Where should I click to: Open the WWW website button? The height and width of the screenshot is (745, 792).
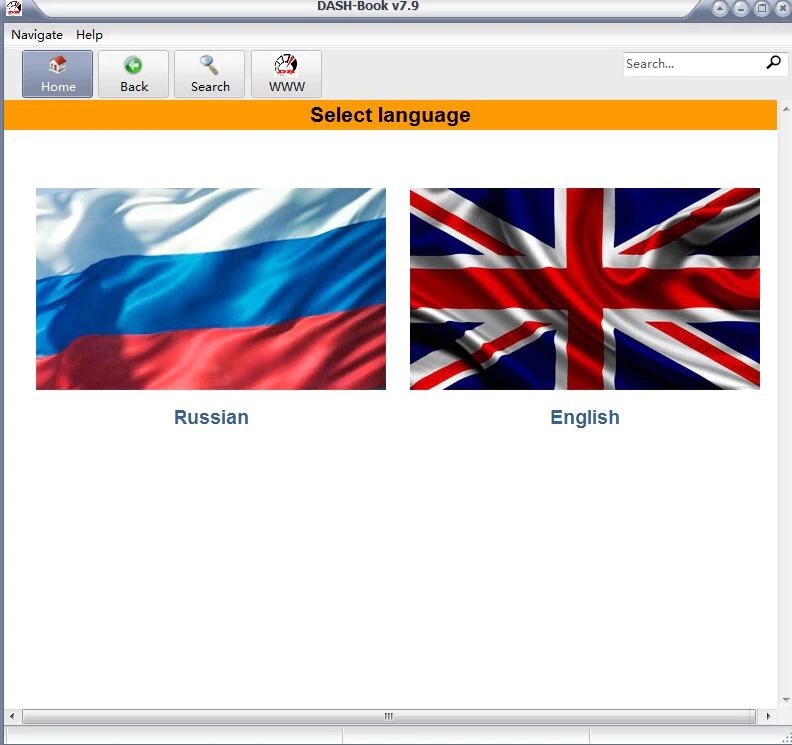click(x=286, y=74)
